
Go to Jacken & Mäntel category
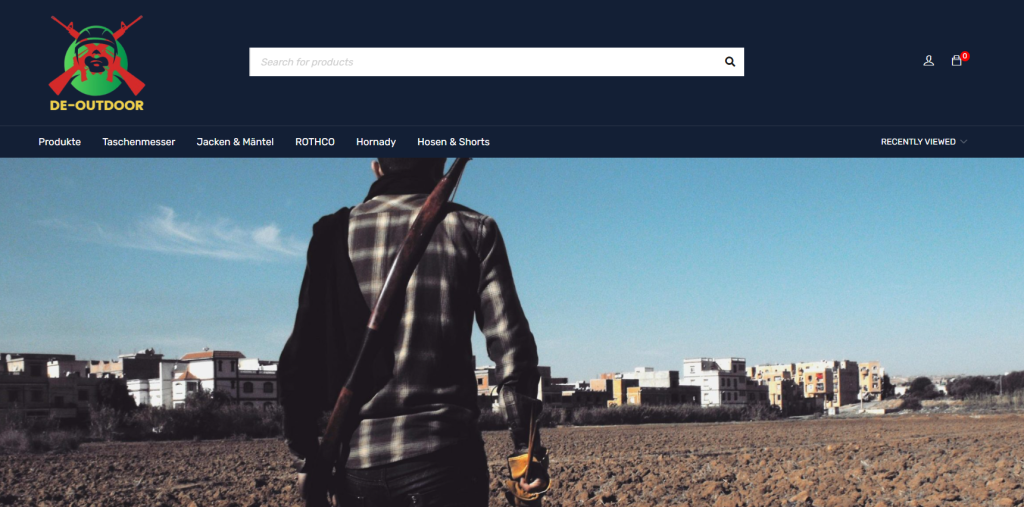coord(235,142)
